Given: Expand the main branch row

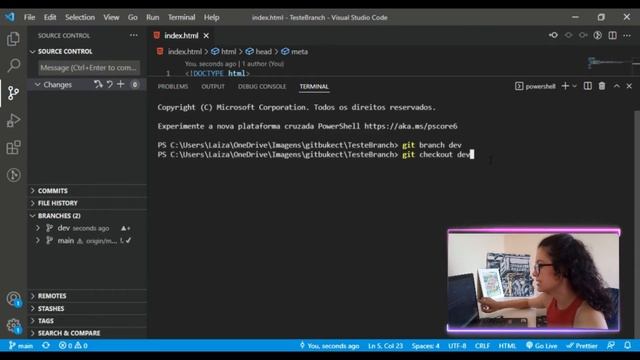Looking at the screenshot, I should click(38, 240).
